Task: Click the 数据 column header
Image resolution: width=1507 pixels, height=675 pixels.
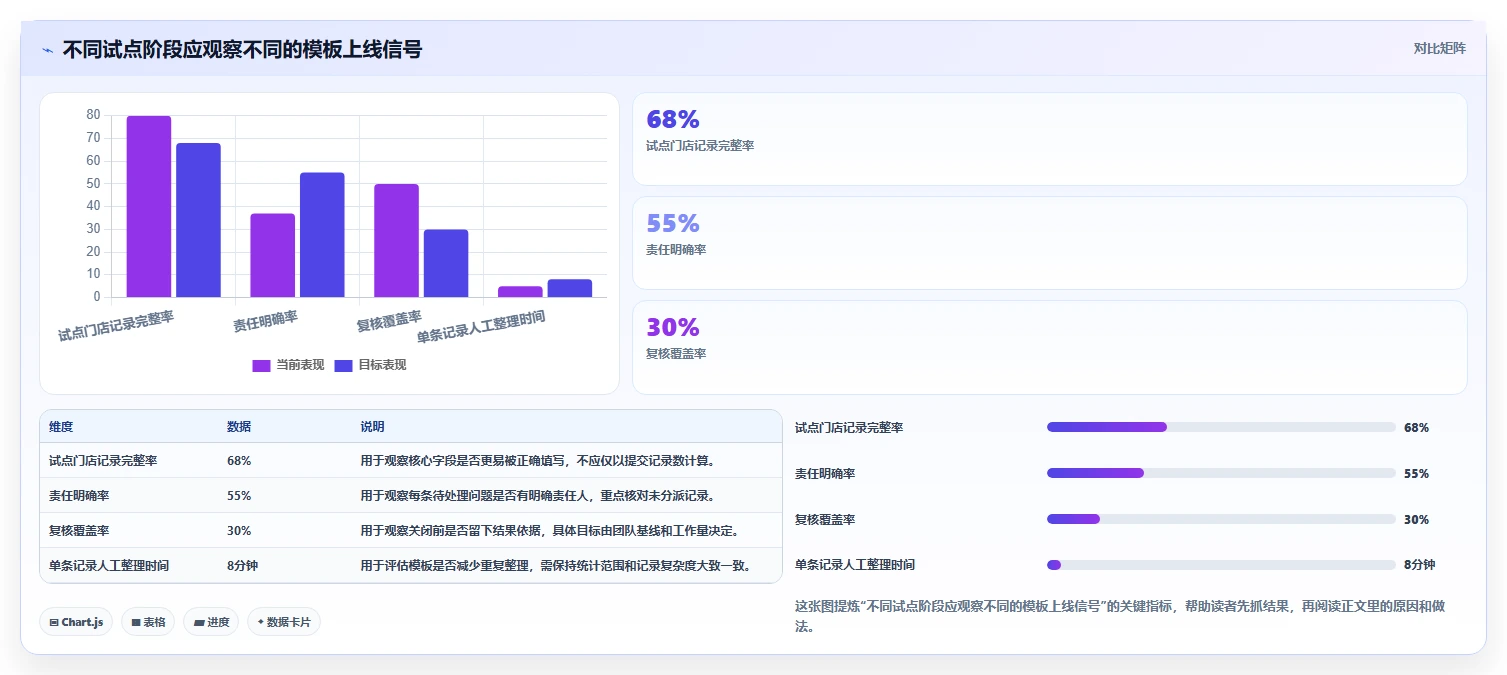Action: 239,427
